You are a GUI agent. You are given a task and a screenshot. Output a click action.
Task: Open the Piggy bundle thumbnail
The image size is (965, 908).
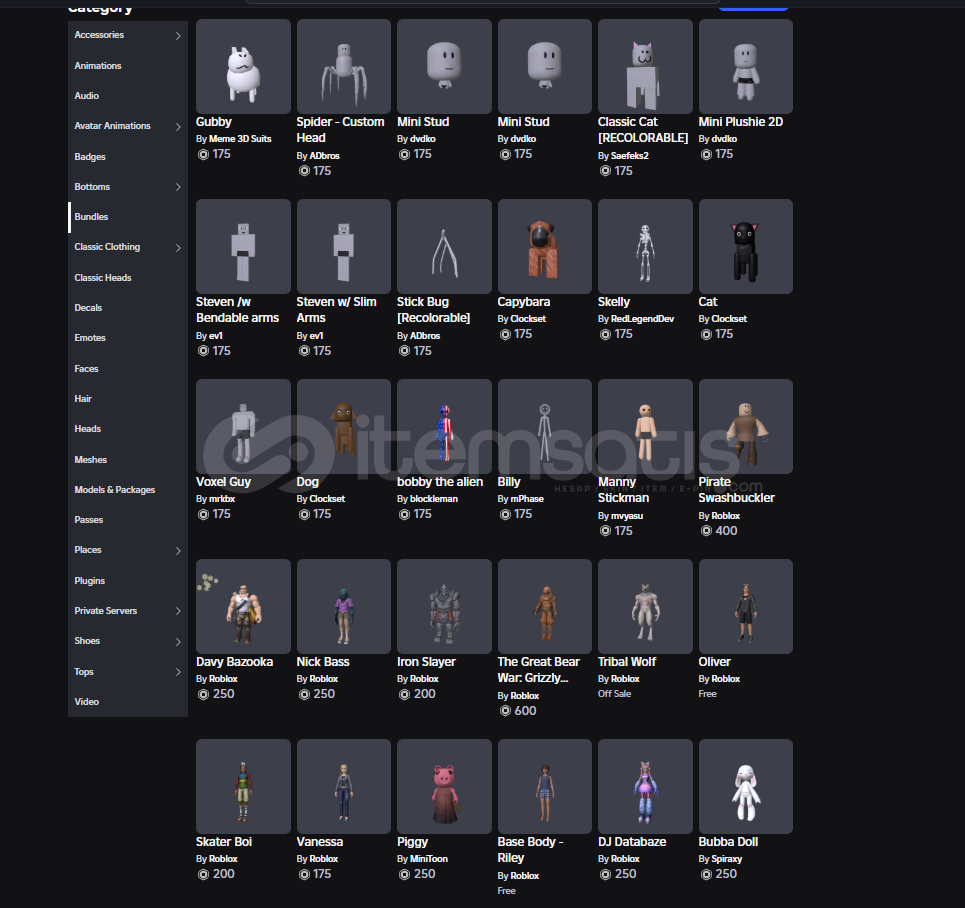pos(444,787)
